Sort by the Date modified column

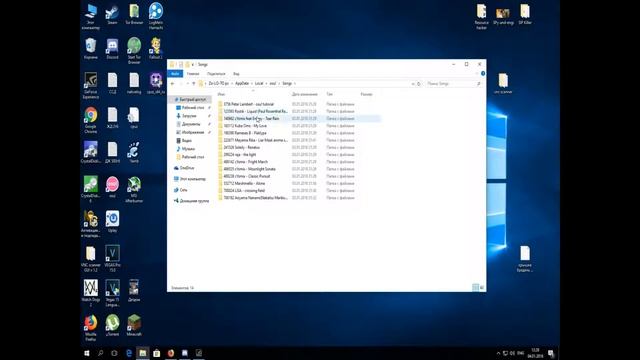[x=304, y=94]
